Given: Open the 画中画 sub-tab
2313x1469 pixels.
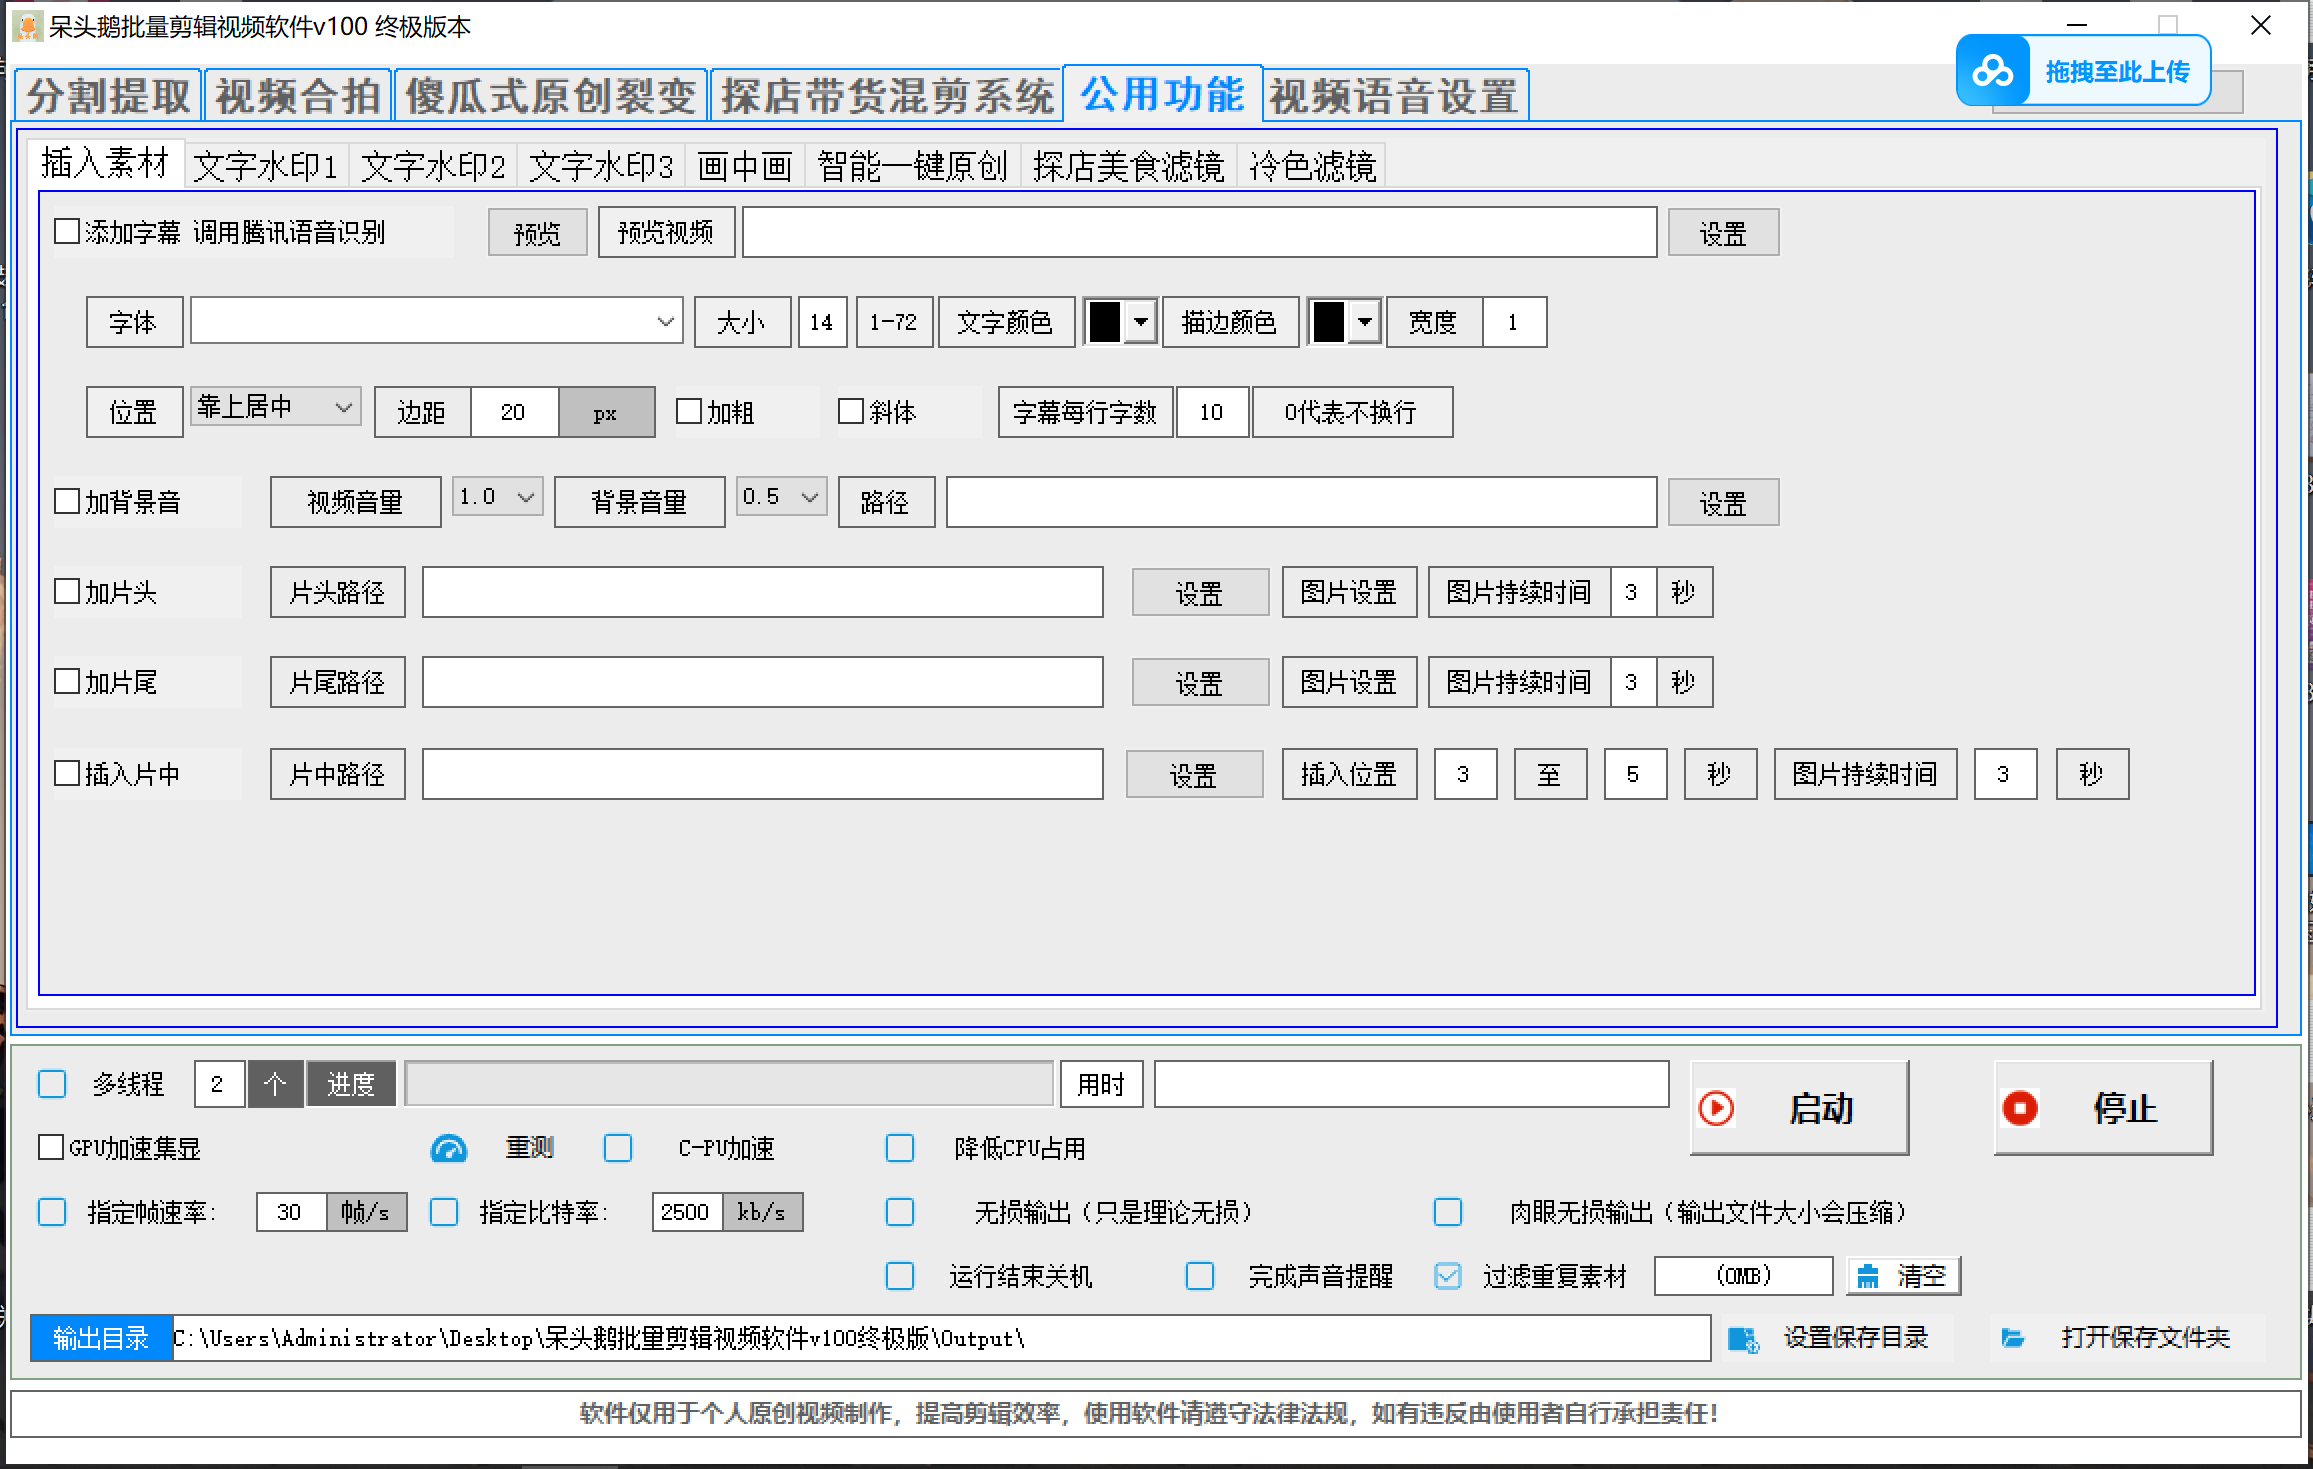Looking at the screenshot, I should point(745,166).
